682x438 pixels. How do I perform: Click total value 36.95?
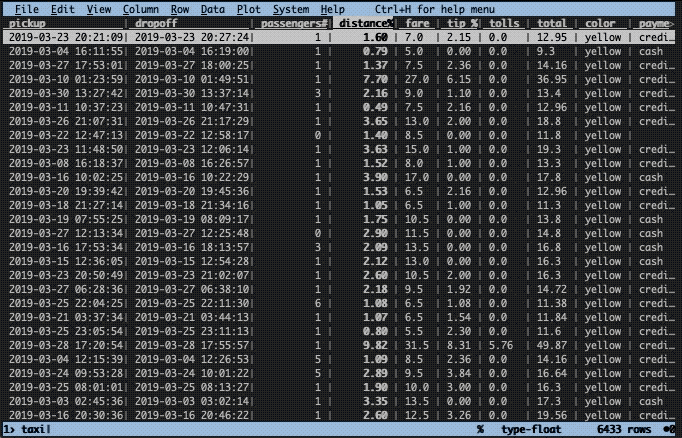click(552, 80)
